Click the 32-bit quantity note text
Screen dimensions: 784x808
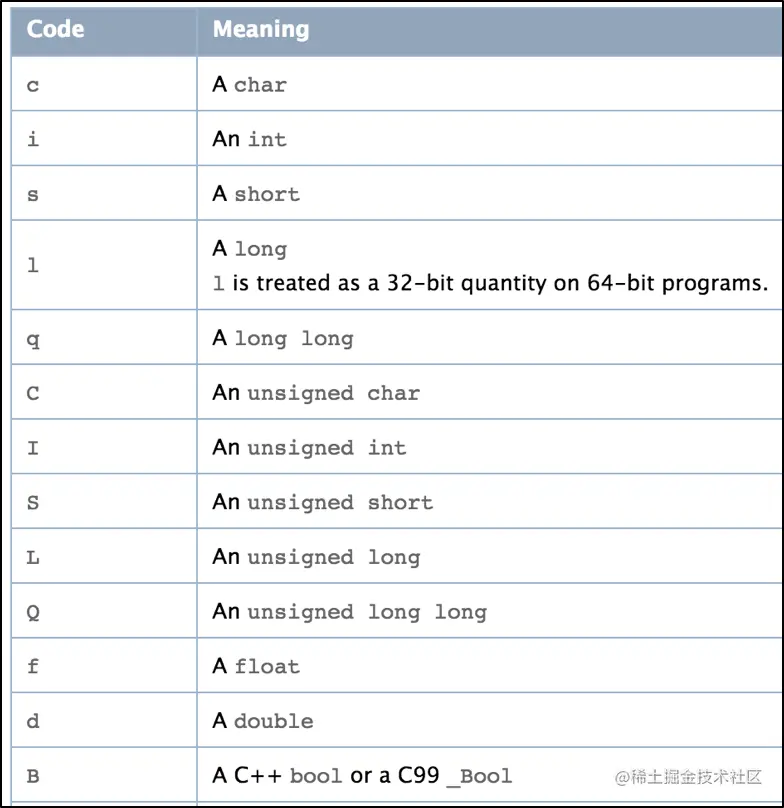[x=490, y=283]
